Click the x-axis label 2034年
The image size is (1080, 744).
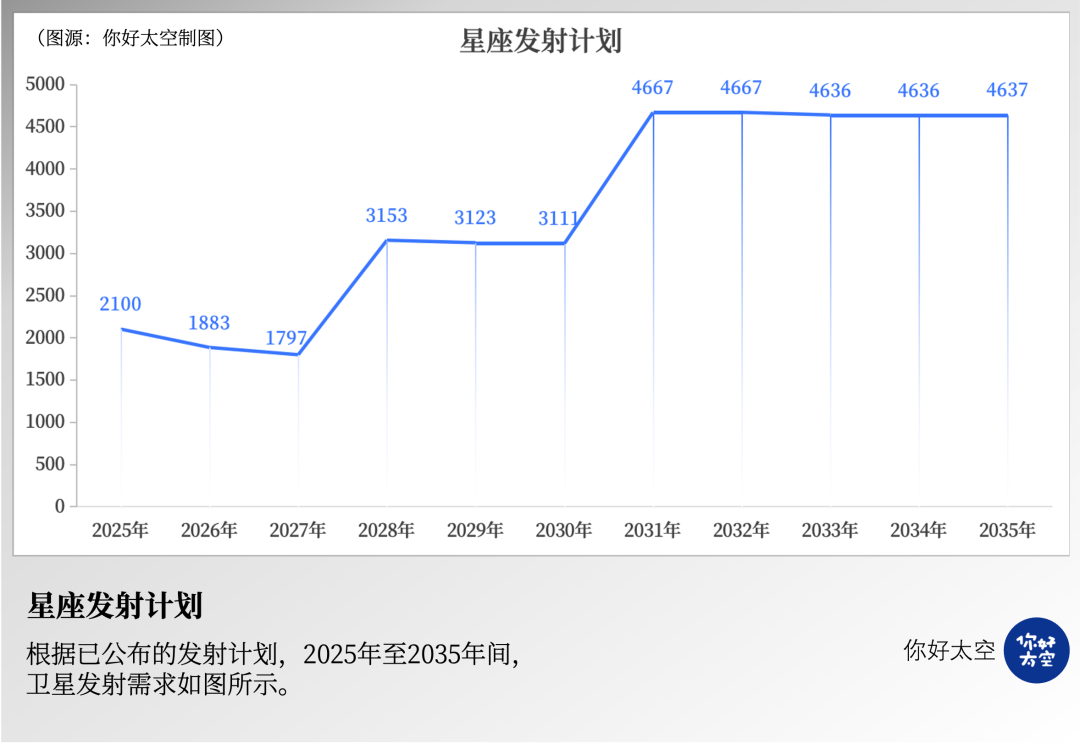tap(918, 530)
